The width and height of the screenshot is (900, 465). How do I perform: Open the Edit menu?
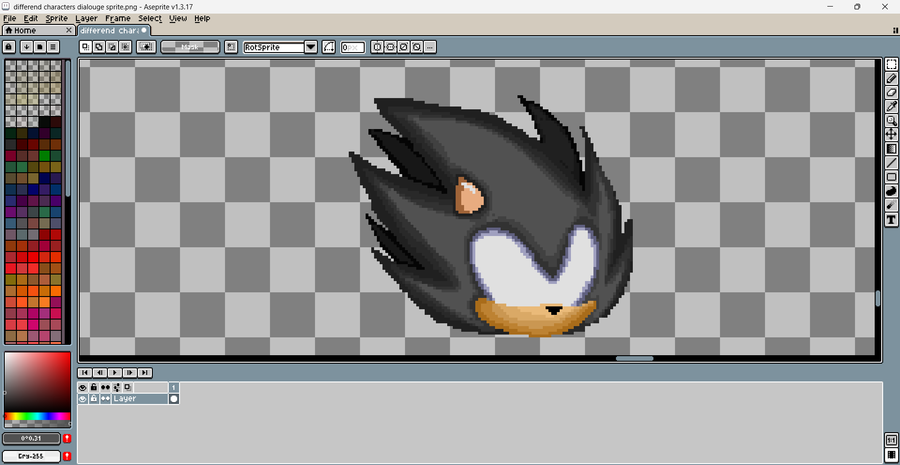pos(30,18)
